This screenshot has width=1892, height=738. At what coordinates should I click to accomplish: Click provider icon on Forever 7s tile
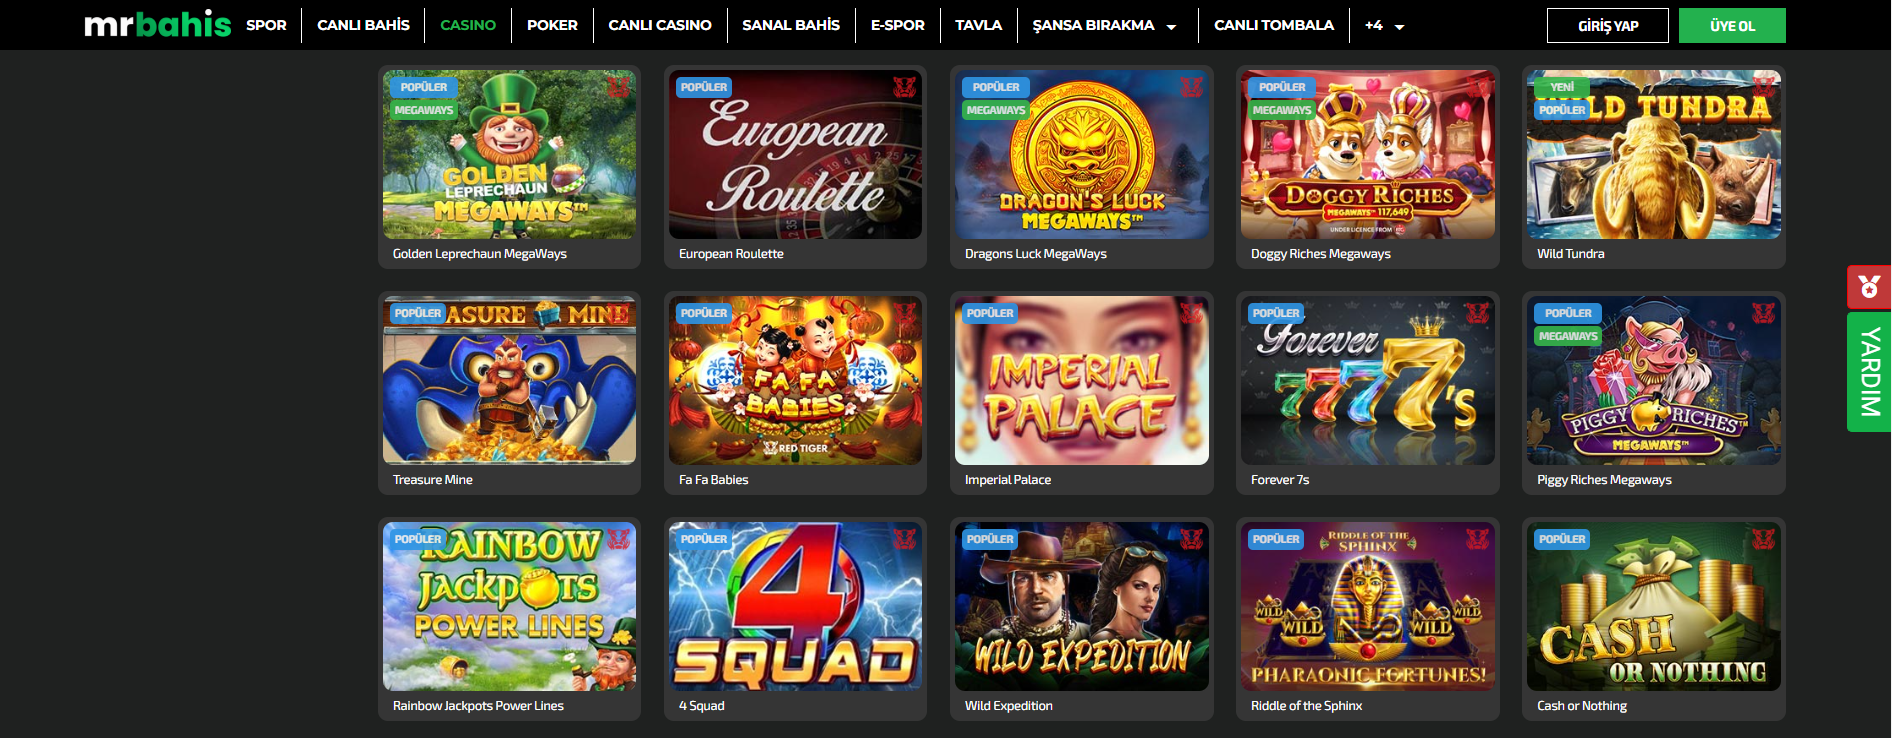pos(1477,313)
